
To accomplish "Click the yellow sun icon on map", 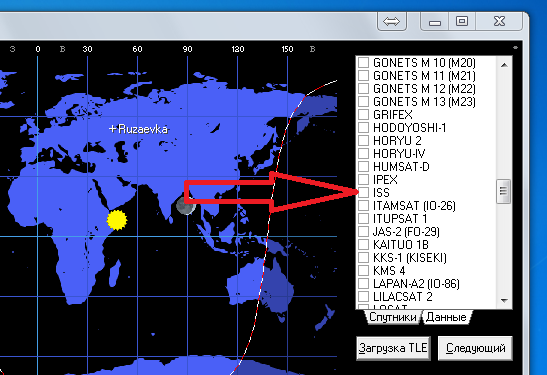I will pos(117,220).
